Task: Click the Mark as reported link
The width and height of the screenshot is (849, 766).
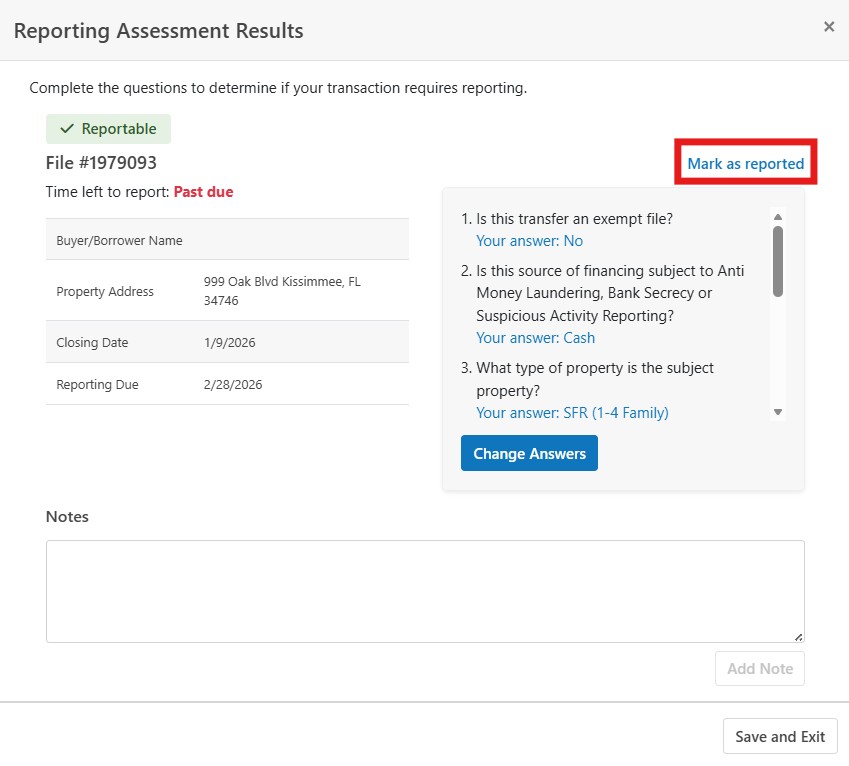Action: click(745, 163)
